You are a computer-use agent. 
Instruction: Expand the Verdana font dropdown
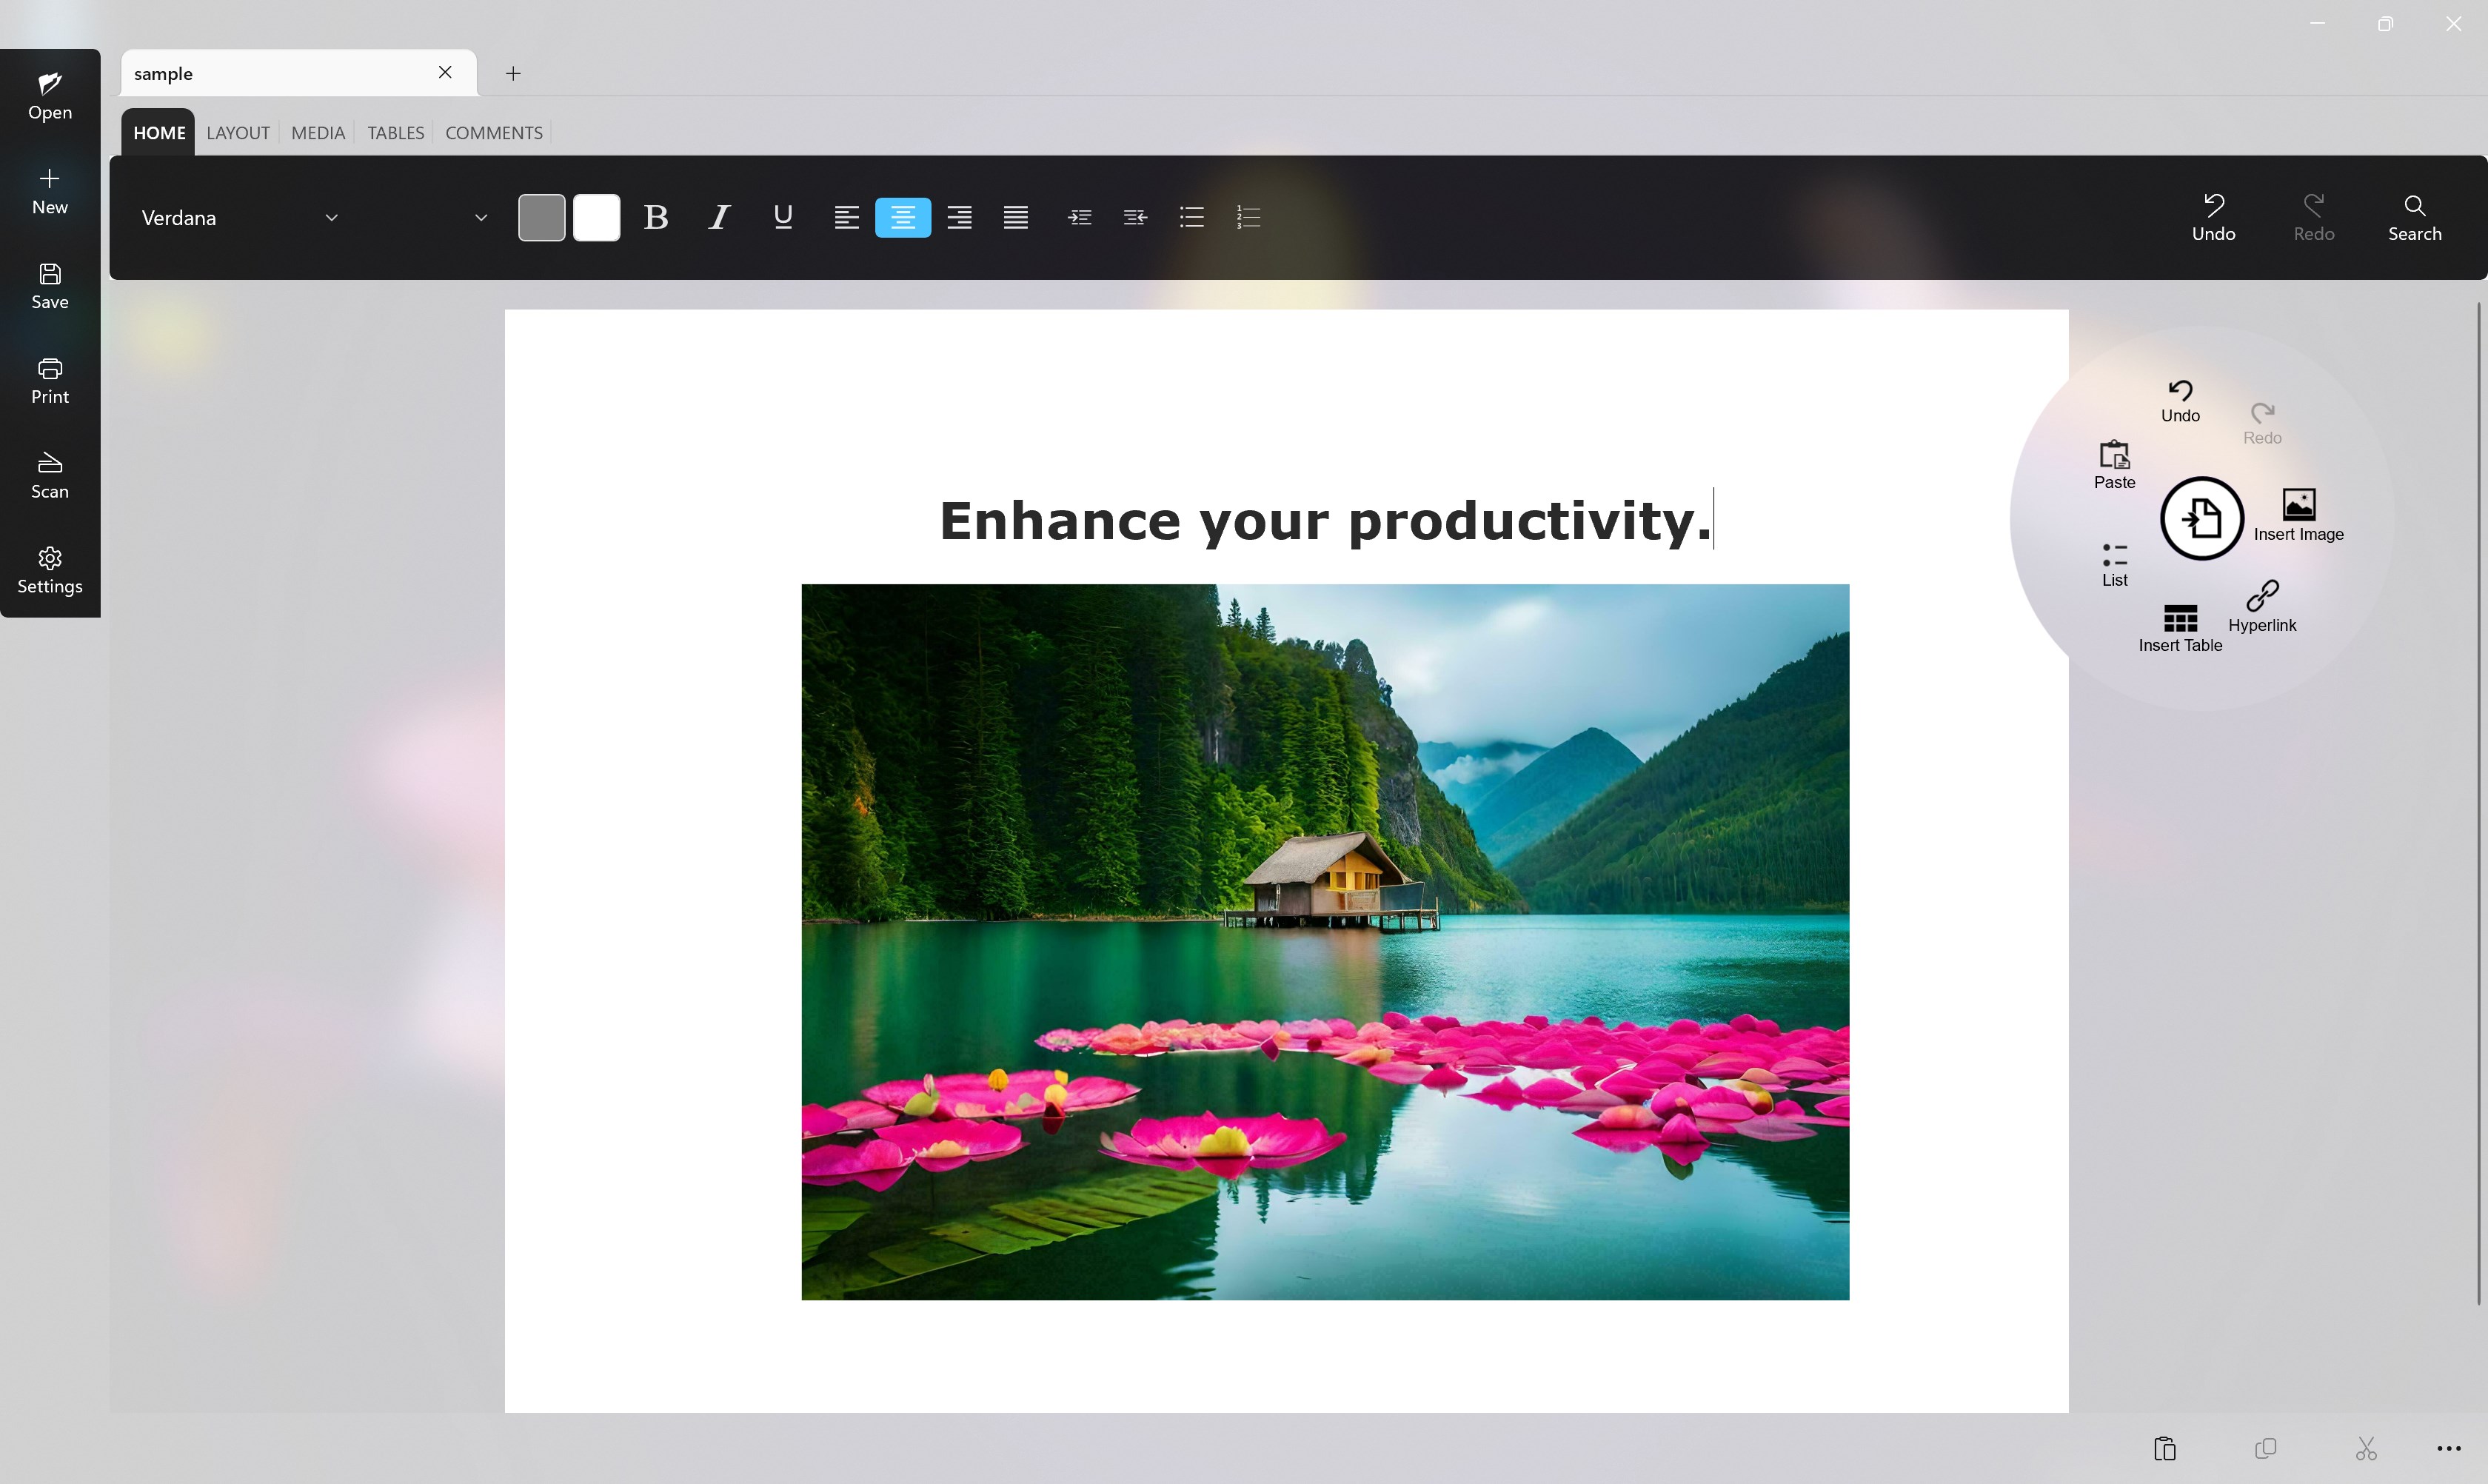[x=331, y=217]
